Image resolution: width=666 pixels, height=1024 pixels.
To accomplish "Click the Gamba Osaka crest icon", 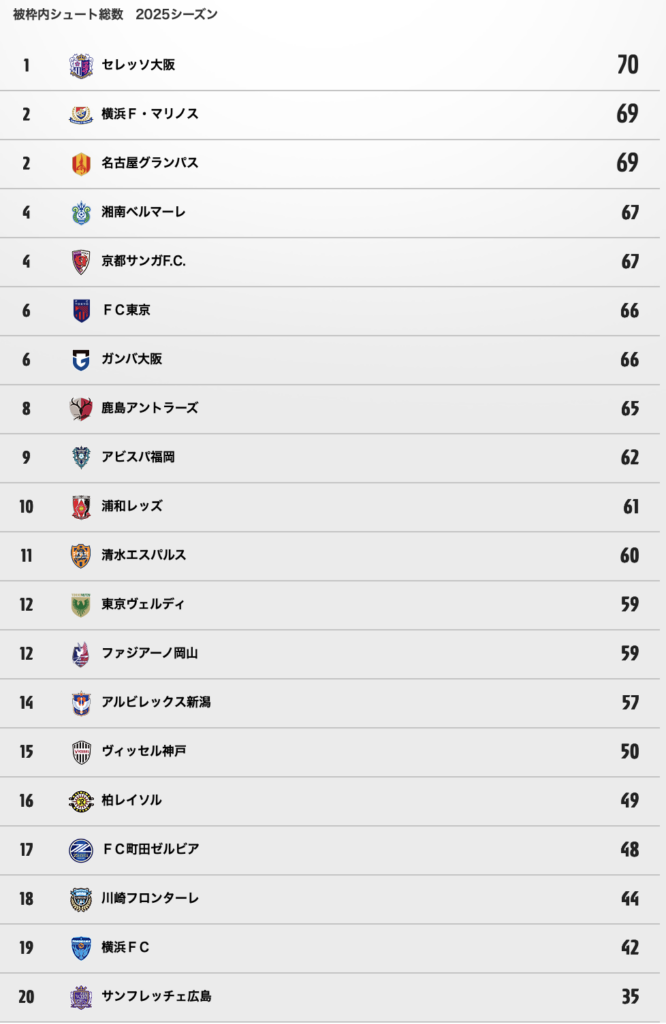I will [x=81, y=359].
